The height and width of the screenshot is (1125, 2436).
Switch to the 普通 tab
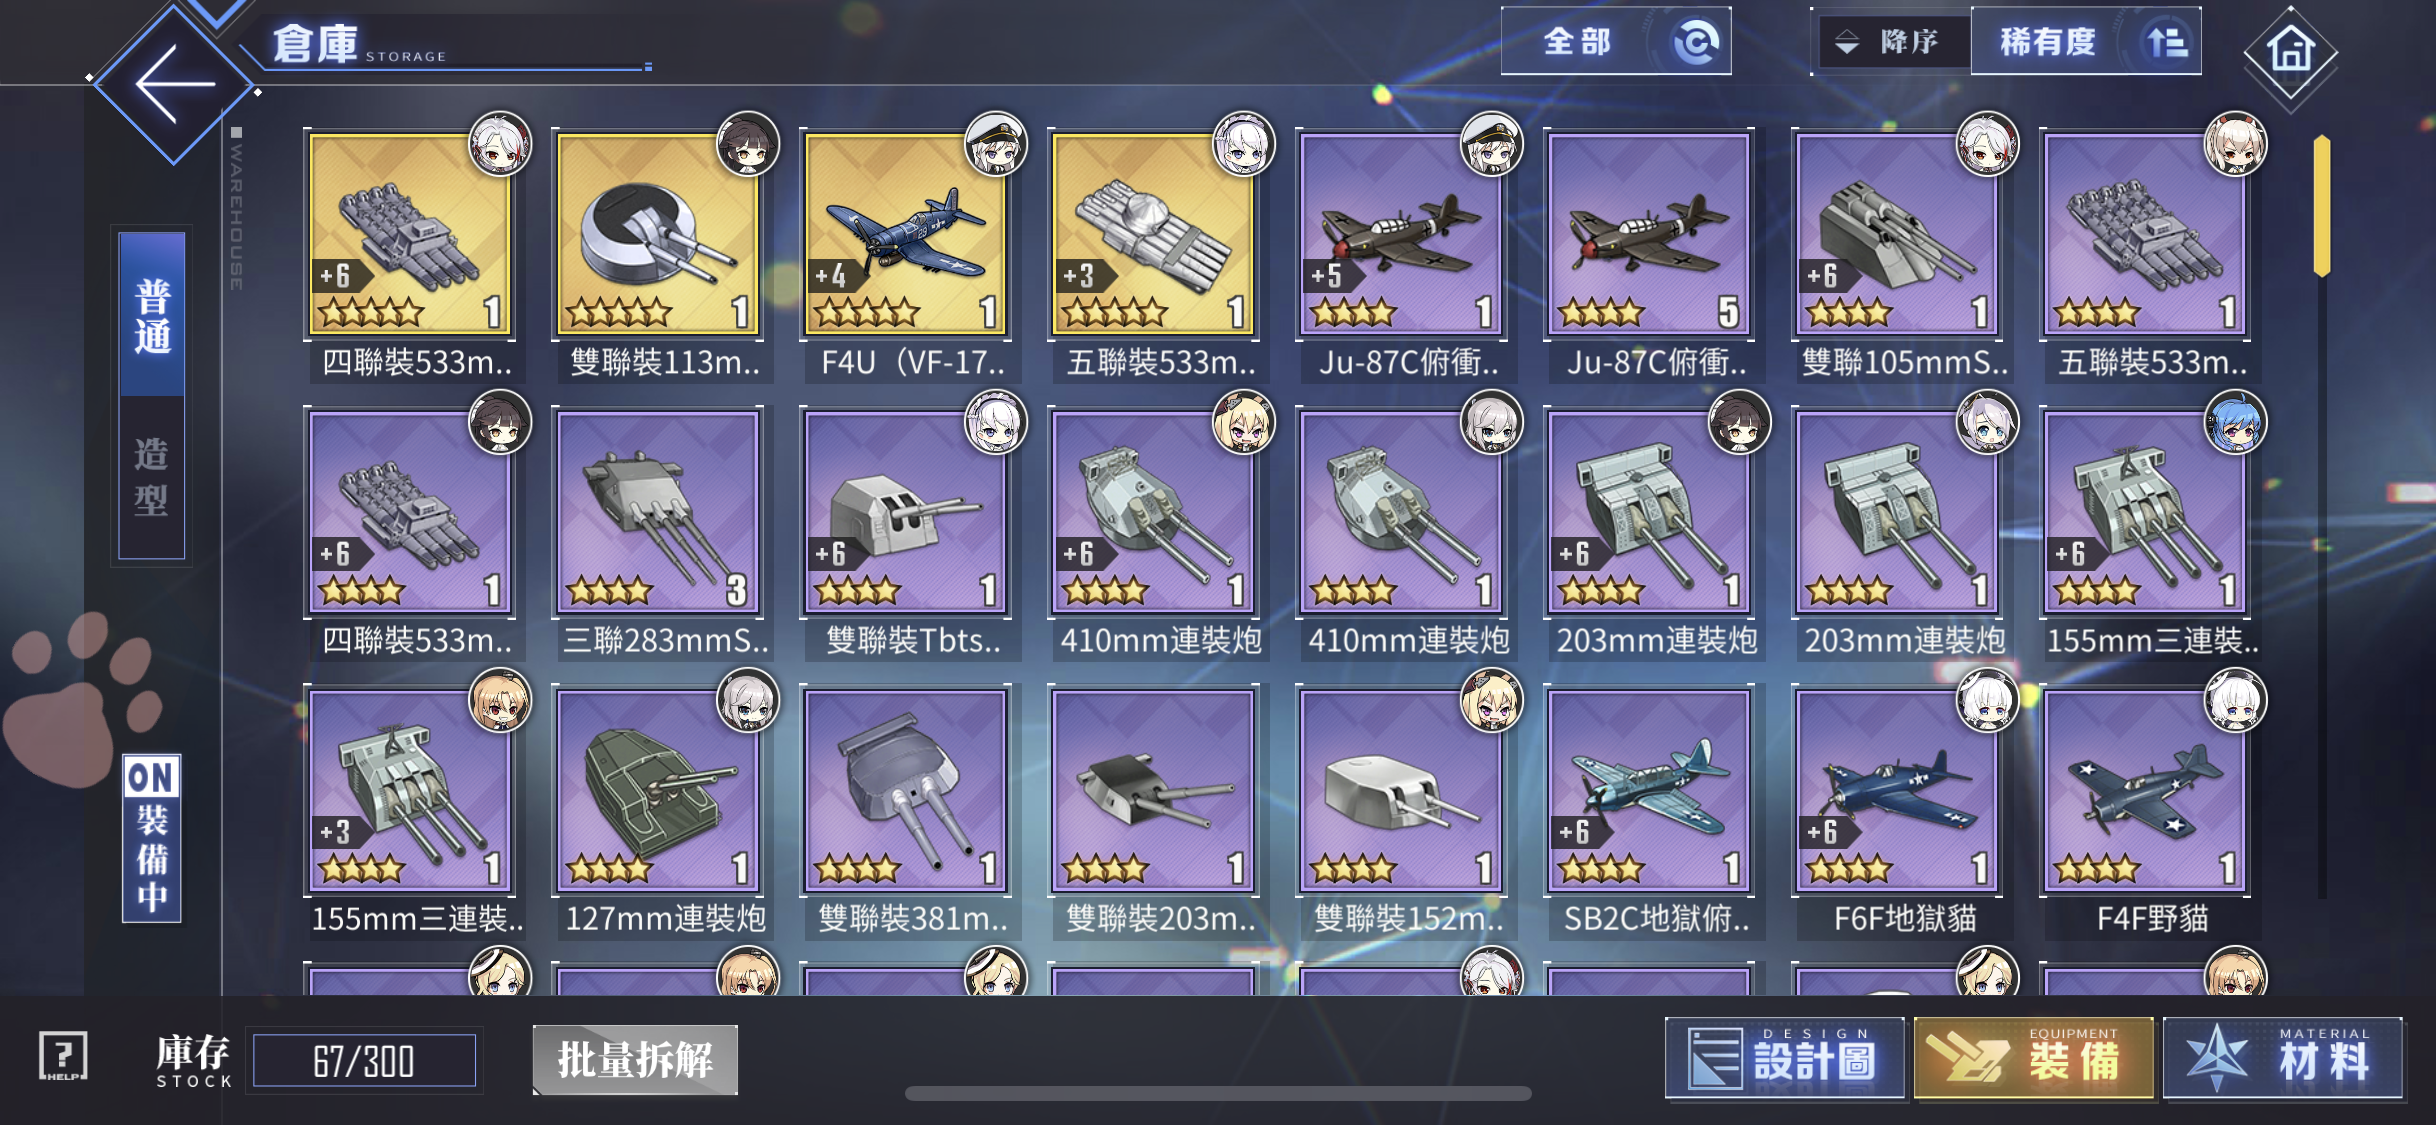coord(152,314)
